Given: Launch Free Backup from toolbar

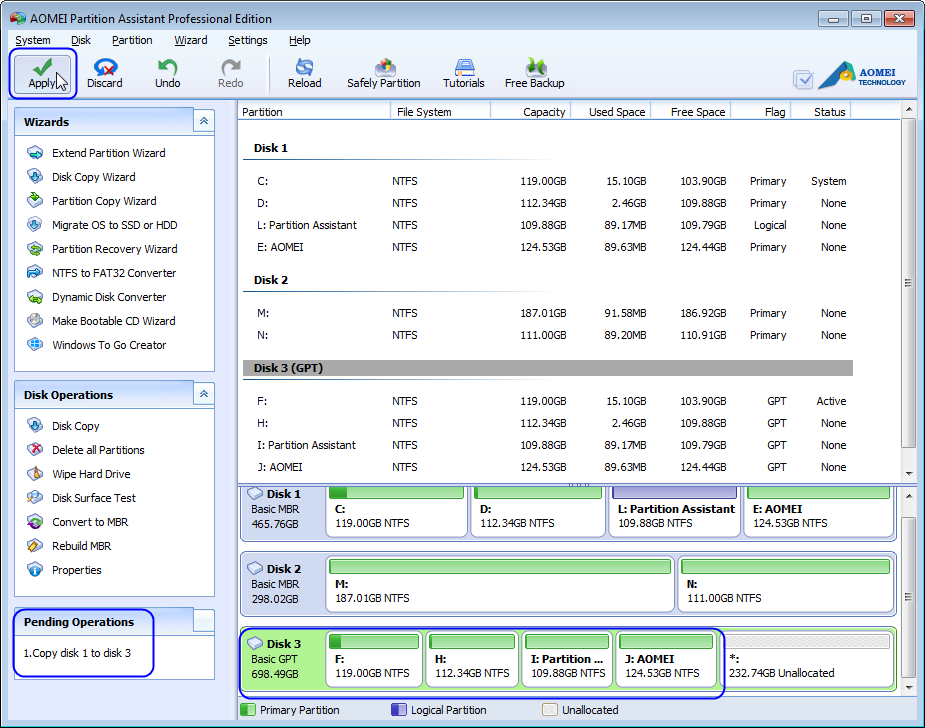Looking at the screenshot, I should [x=534, y=73].
